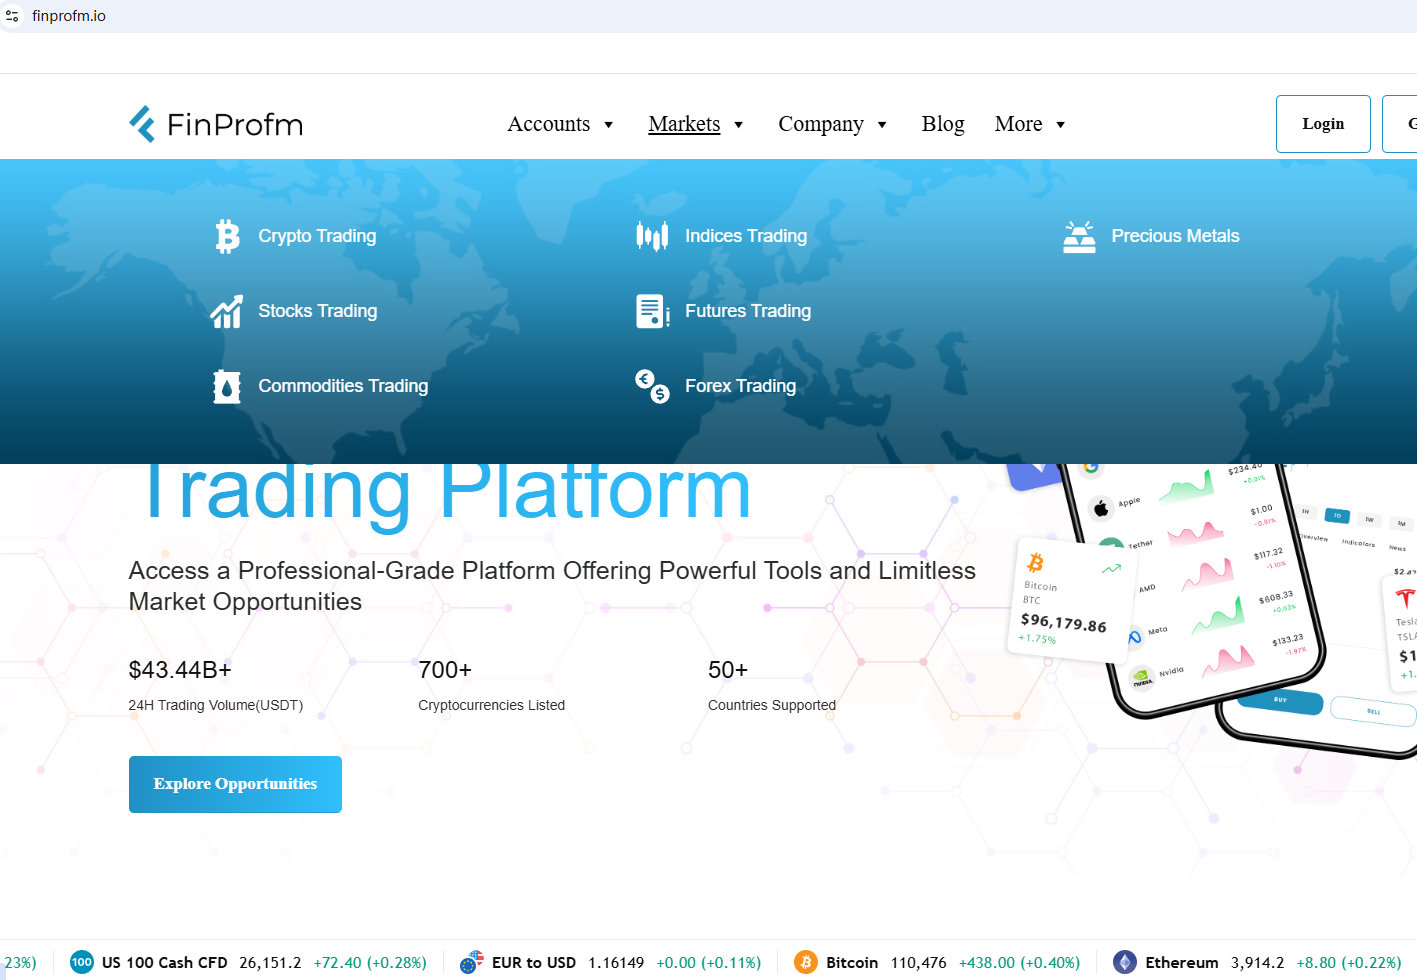Viewport: 1417px width, 980px height.
Task: Choose Commodities Trading link
Action: [343, 386]
